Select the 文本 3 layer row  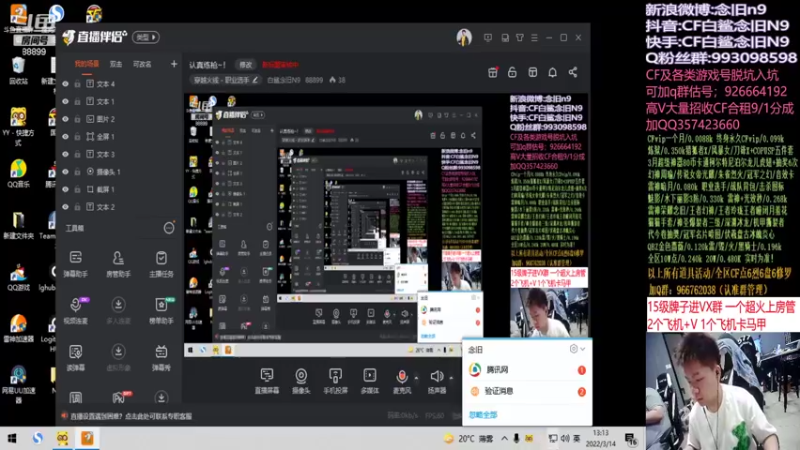tap(118, 154)
